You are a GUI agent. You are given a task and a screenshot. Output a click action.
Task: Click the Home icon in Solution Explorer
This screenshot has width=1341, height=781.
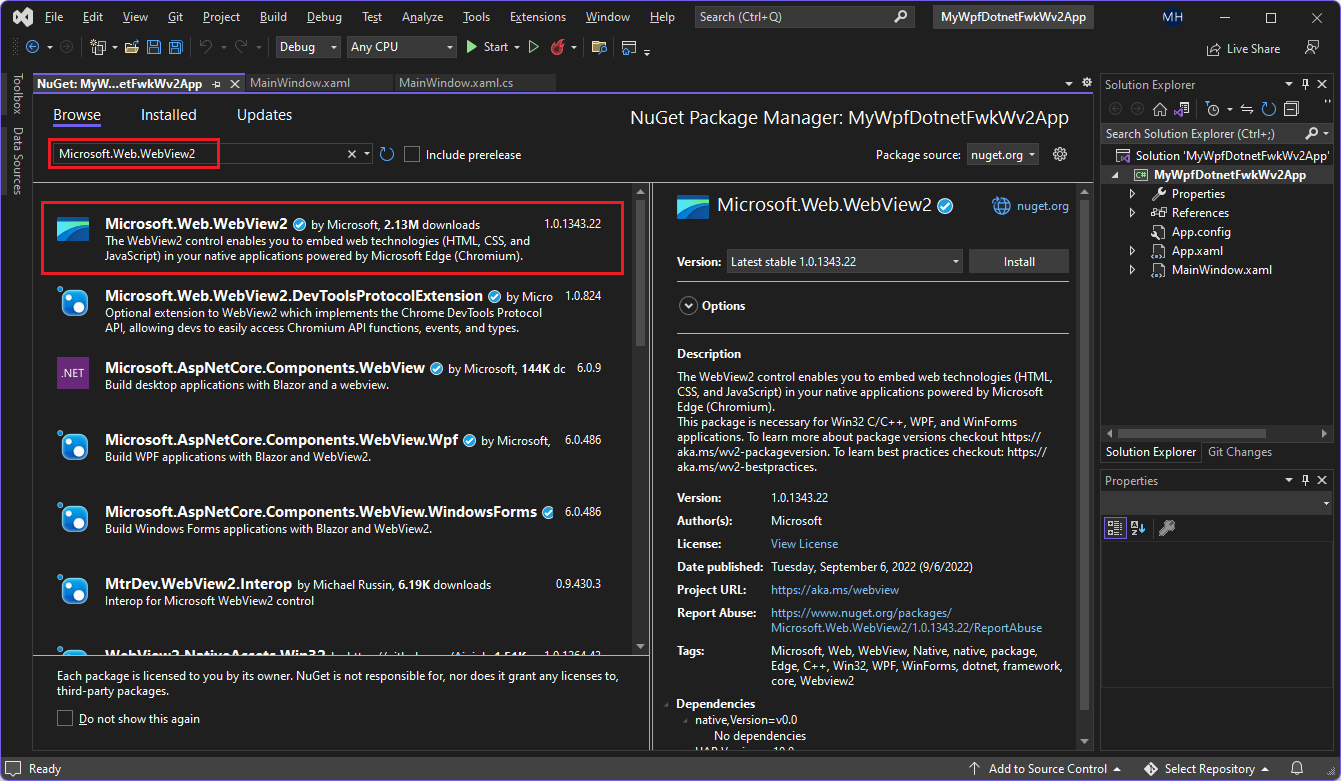[1158, 107]
